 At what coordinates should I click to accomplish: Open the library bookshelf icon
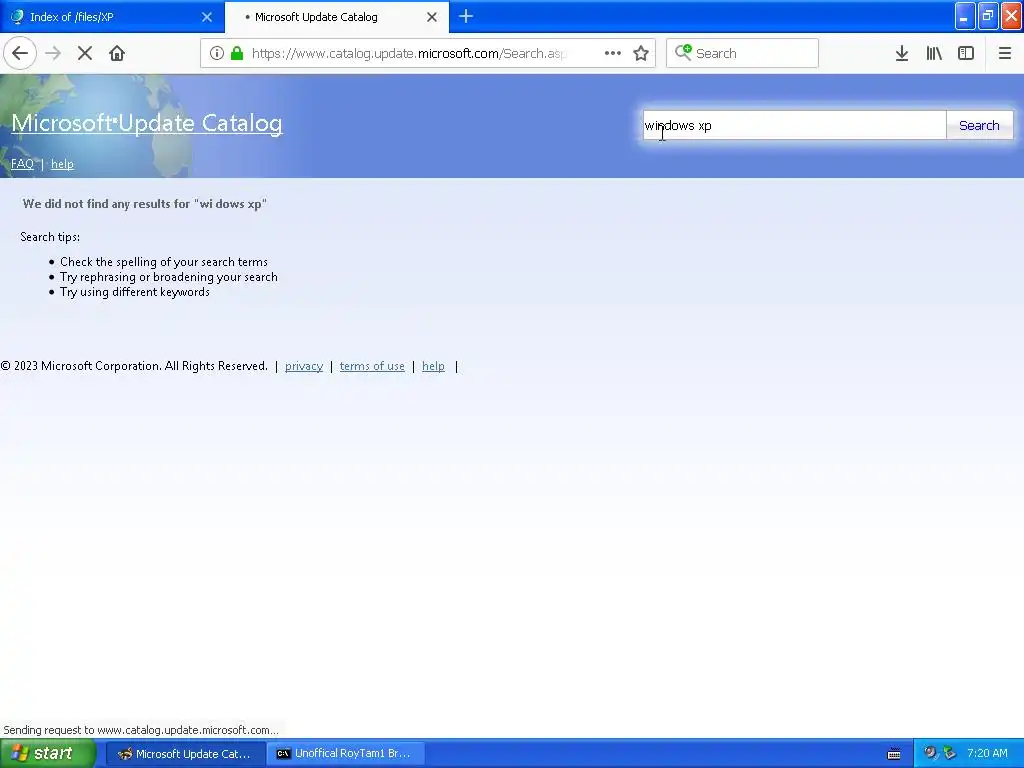[x=934, y=53]
